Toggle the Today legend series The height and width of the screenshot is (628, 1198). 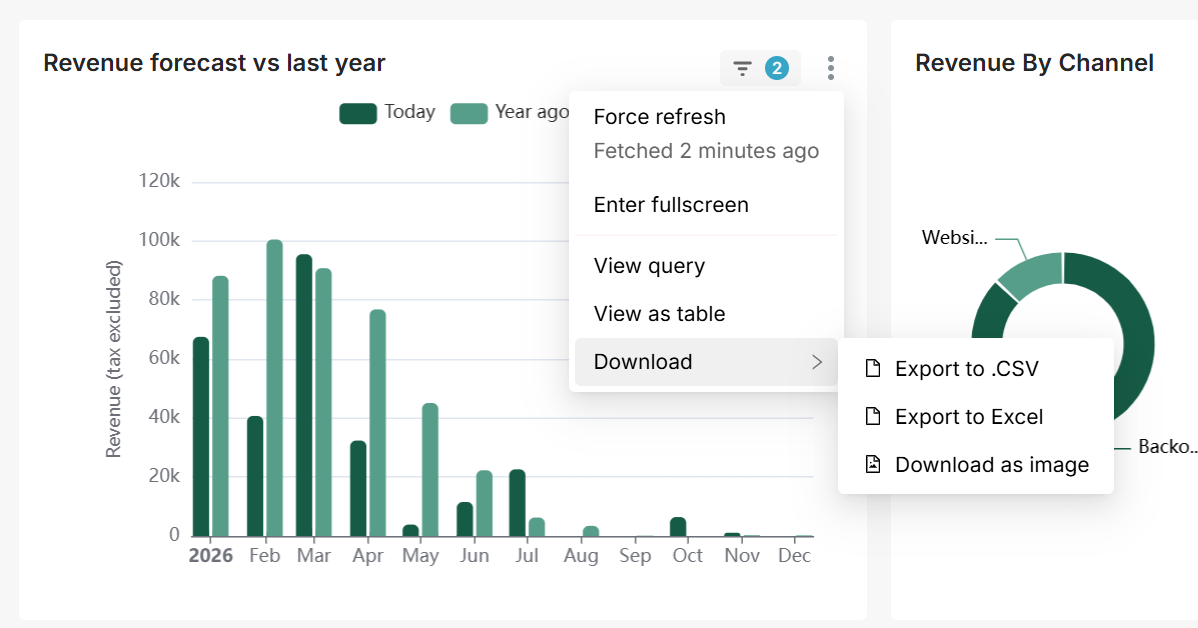[409, 112]
